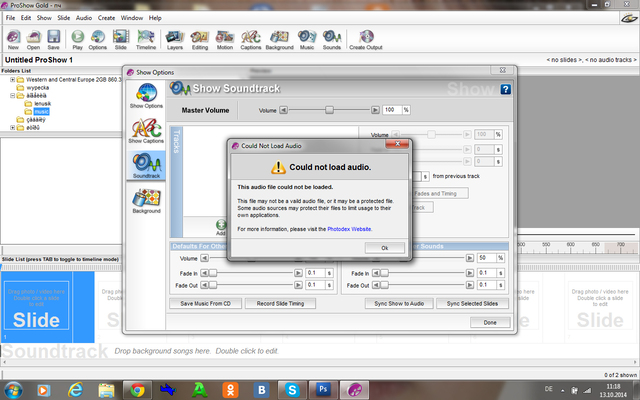Open Skype from taskbar
The width and height of the screenshot is (640, 400).
(x=292, y=390)
